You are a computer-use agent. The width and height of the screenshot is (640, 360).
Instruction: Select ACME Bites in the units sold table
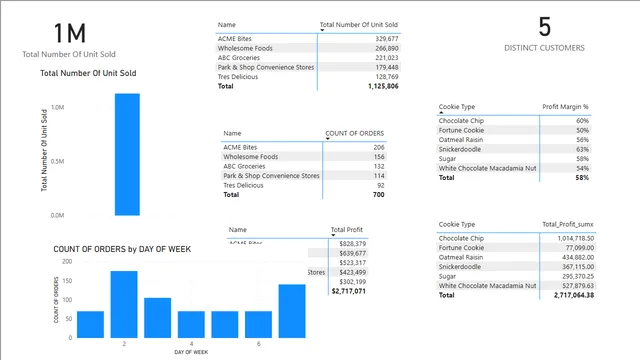pos(234,38)
